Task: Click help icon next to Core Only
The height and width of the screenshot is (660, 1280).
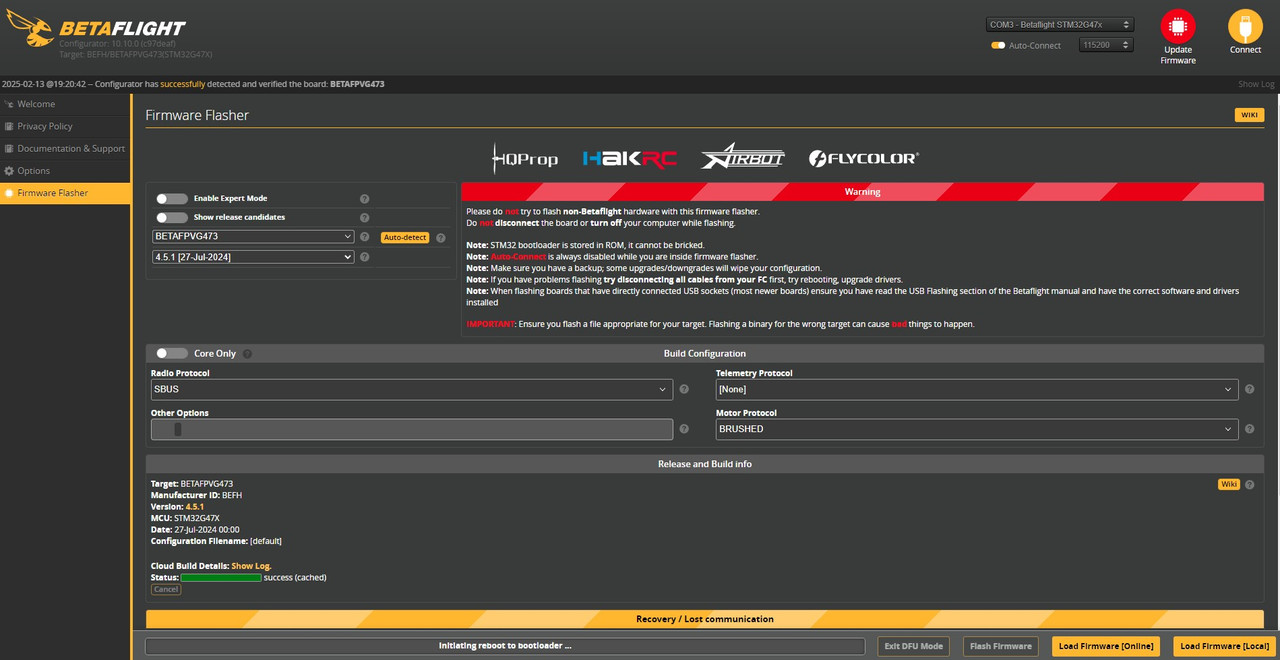Action: pyautogui.click(x=247, y=354)
